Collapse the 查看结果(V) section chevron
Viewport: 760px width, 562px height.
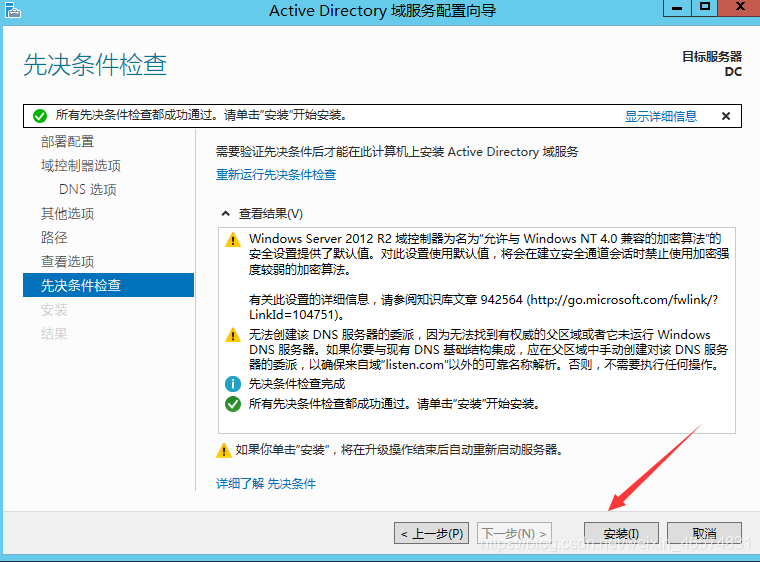225,213
